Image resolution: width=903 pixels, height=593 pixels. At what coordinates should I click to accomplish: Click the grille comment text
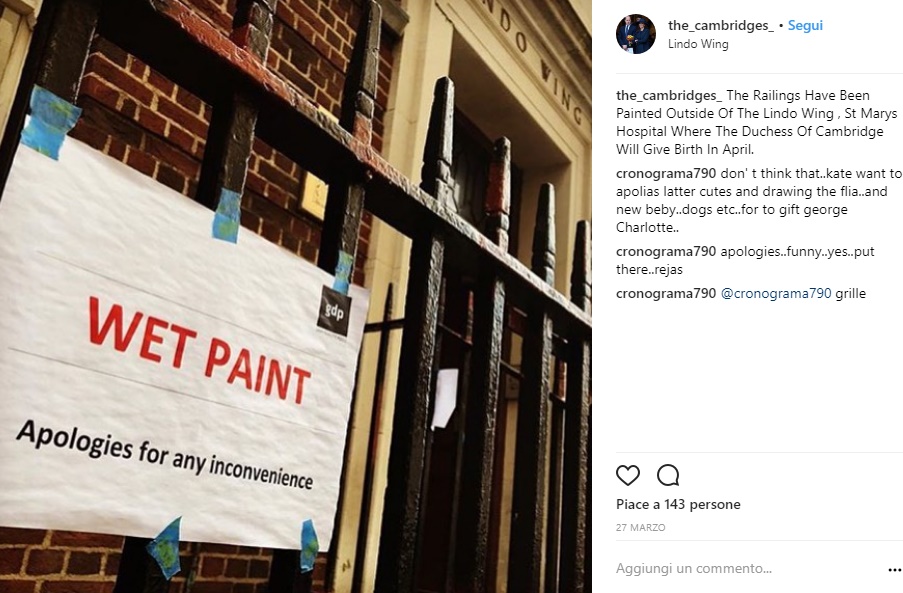click(x=851, y=294)
